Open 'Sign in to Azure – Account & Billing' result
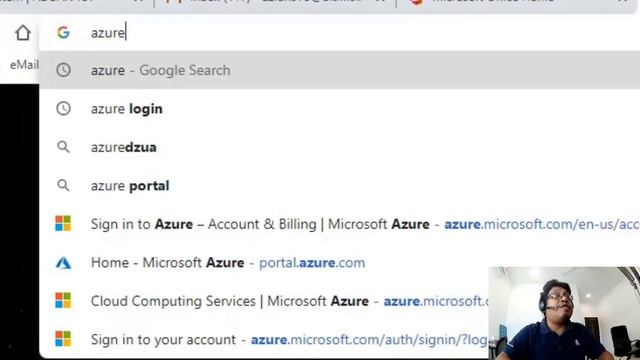The image size is (640, 360). pos(340,224)
